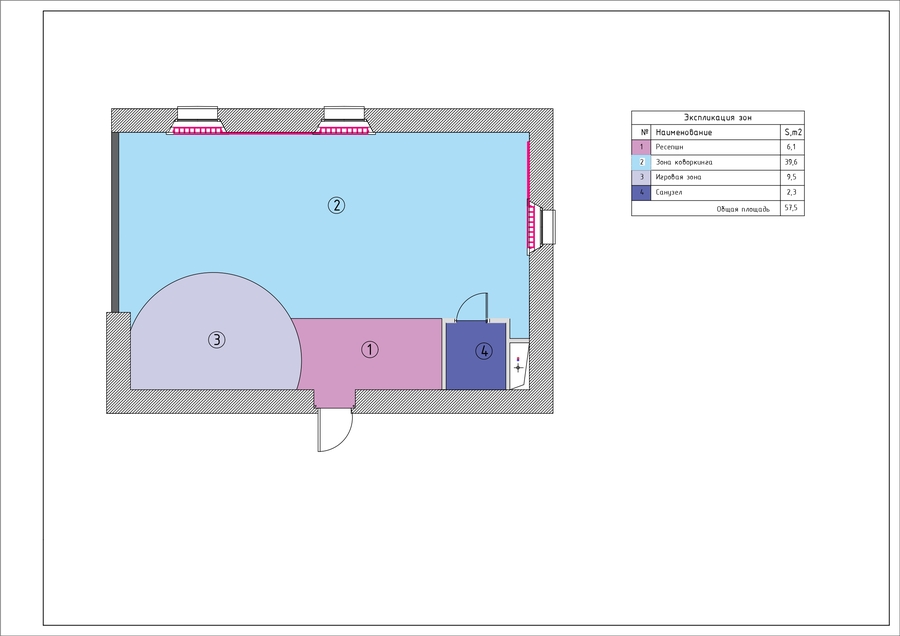Click the right window on the top wall
Image resolution: width=900 pixels, height=636 pixels.
[x=344, y=121]
